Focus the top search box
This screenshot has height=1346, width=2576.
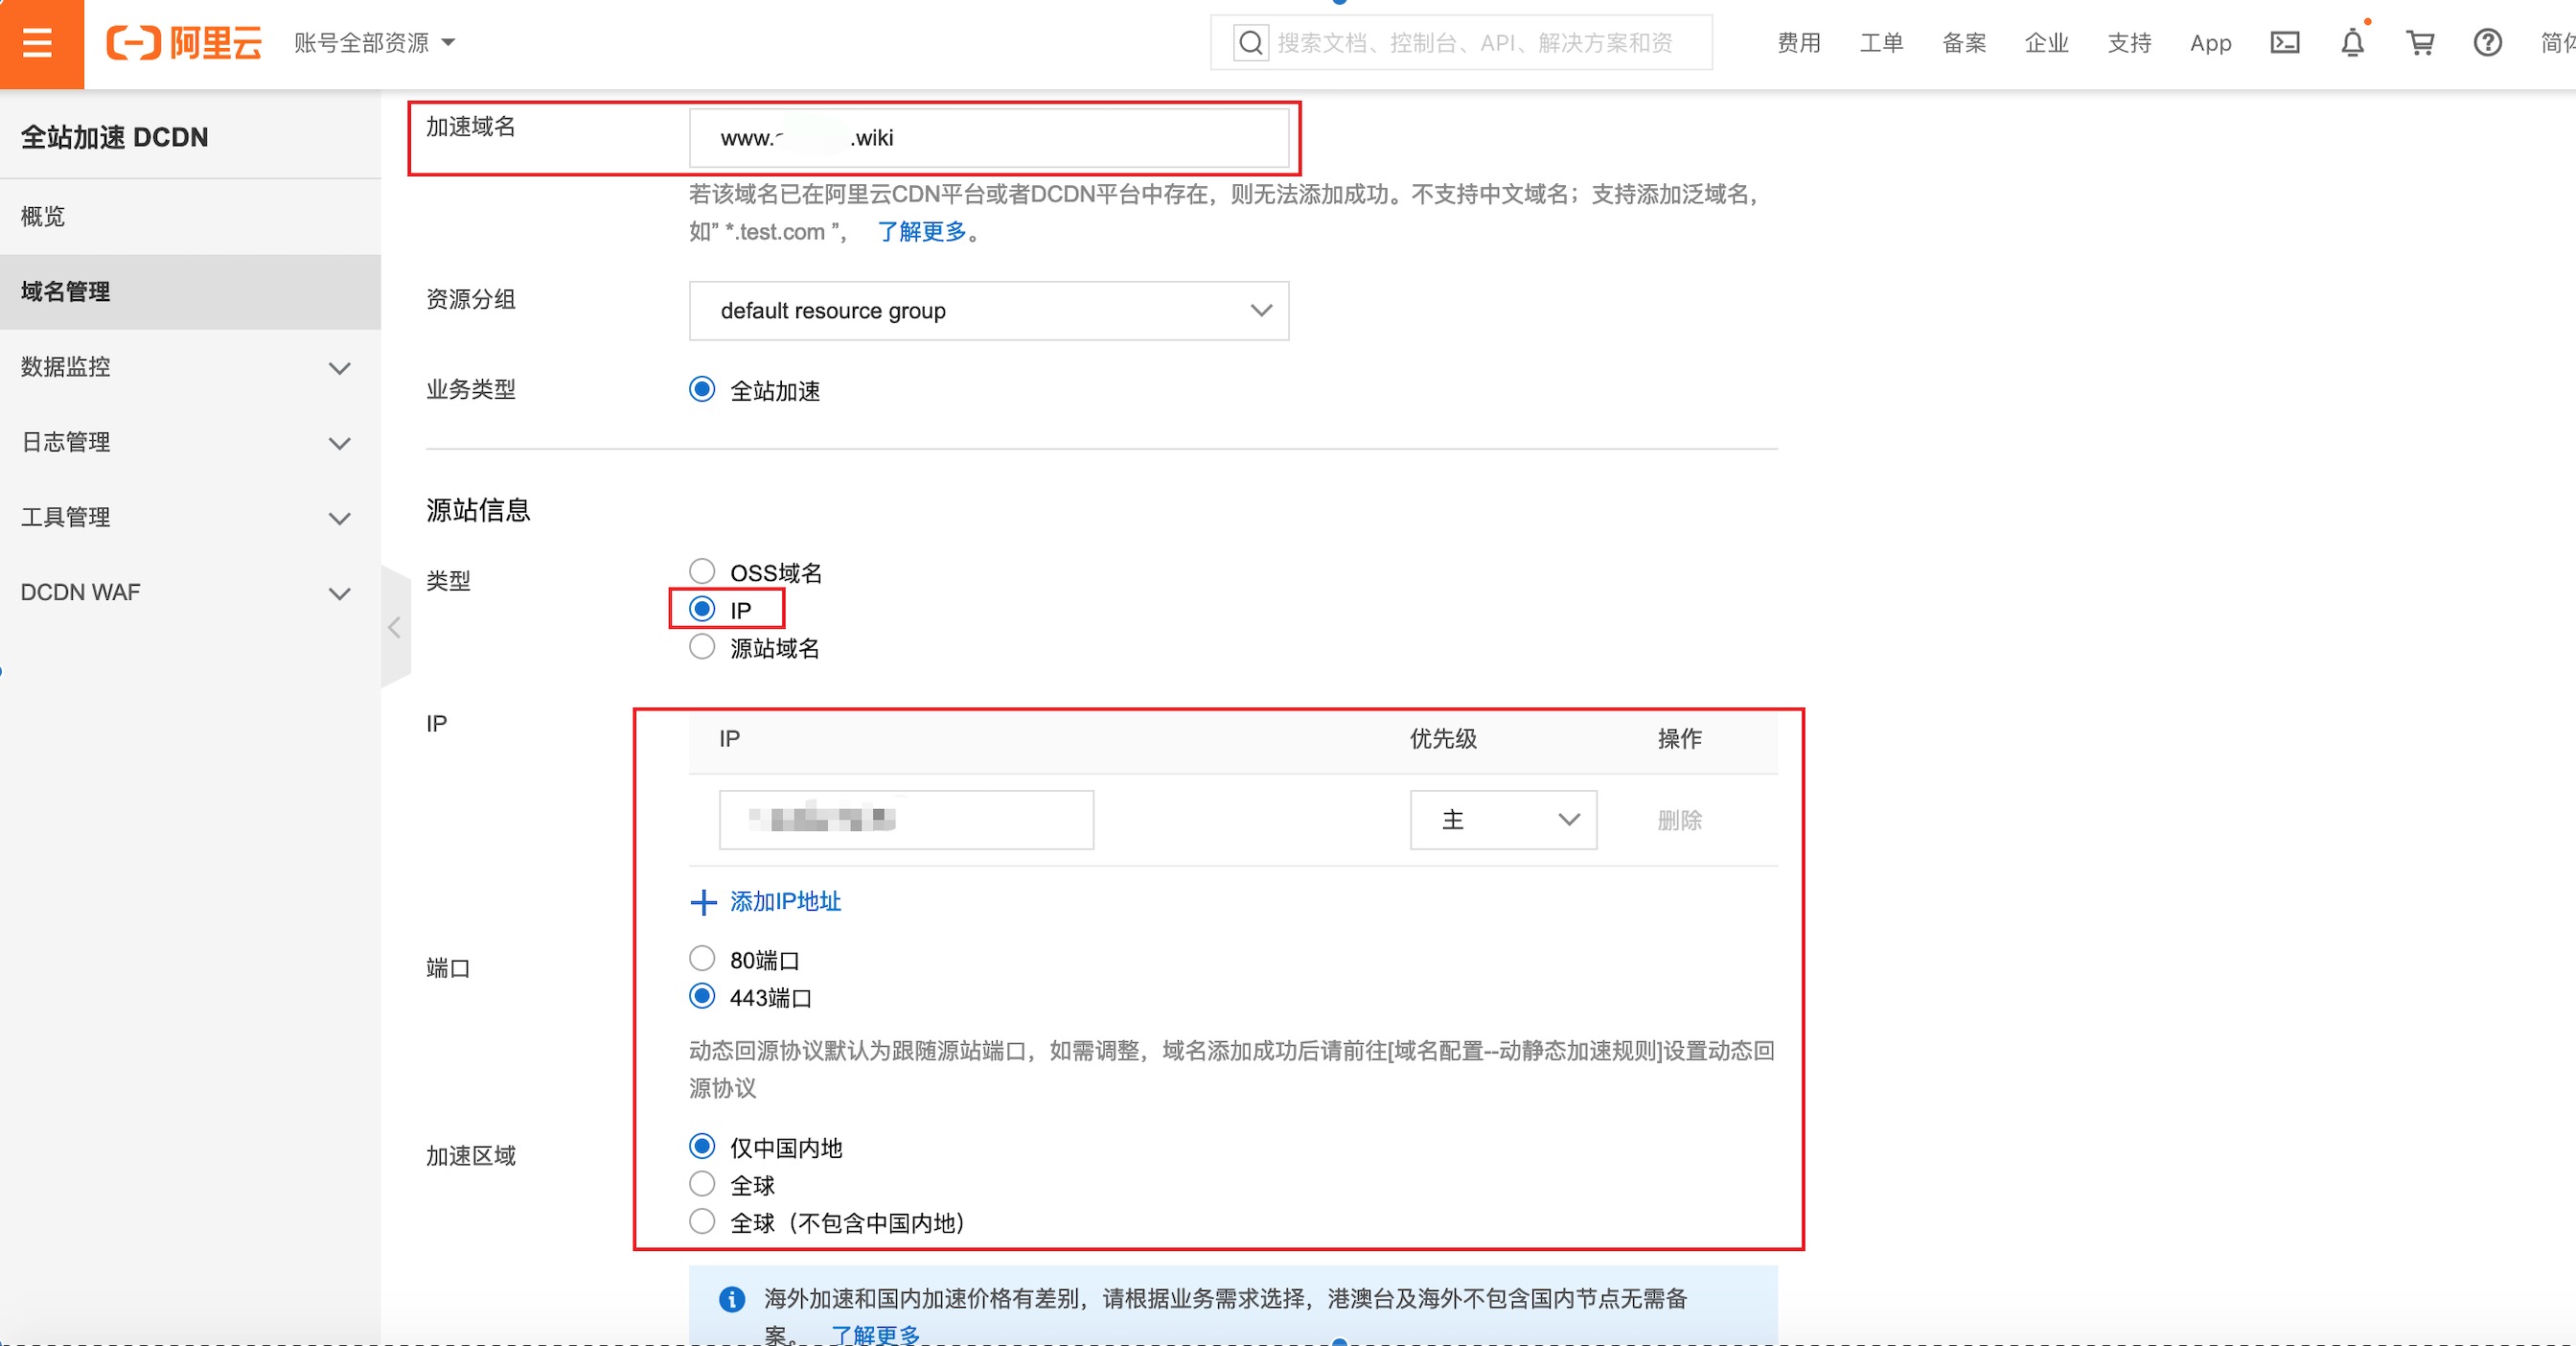[x=1461, y=43]
